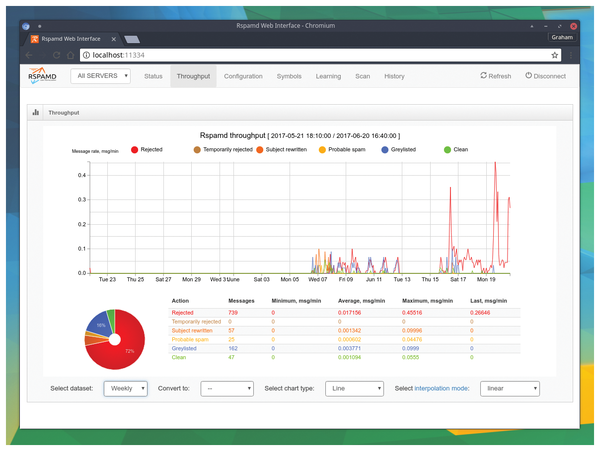Click the Action column header

click(x=180, y=301)
